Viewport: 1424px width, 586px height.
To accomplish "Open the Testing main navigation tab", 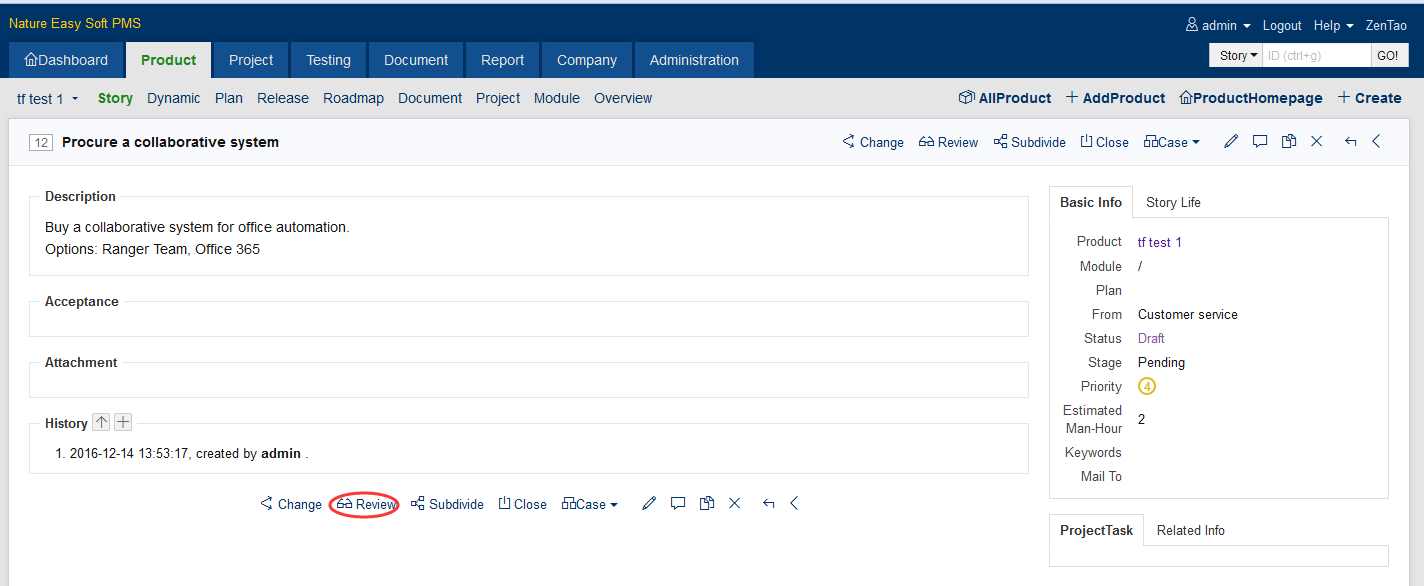I will (x=328, y=60).
